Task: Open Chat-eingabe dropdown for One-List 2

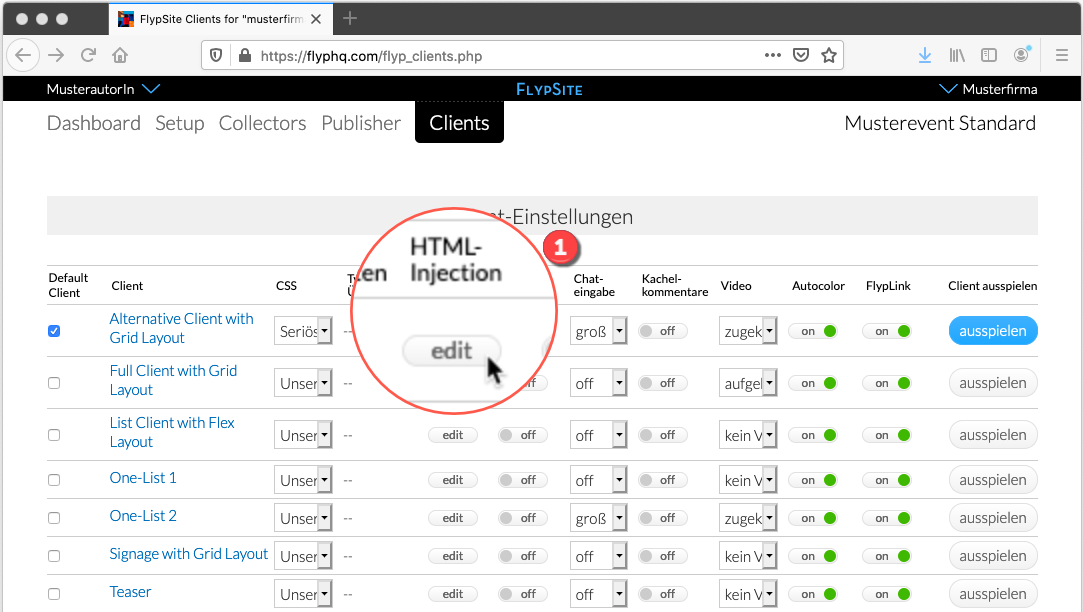Action: point(598,518)
